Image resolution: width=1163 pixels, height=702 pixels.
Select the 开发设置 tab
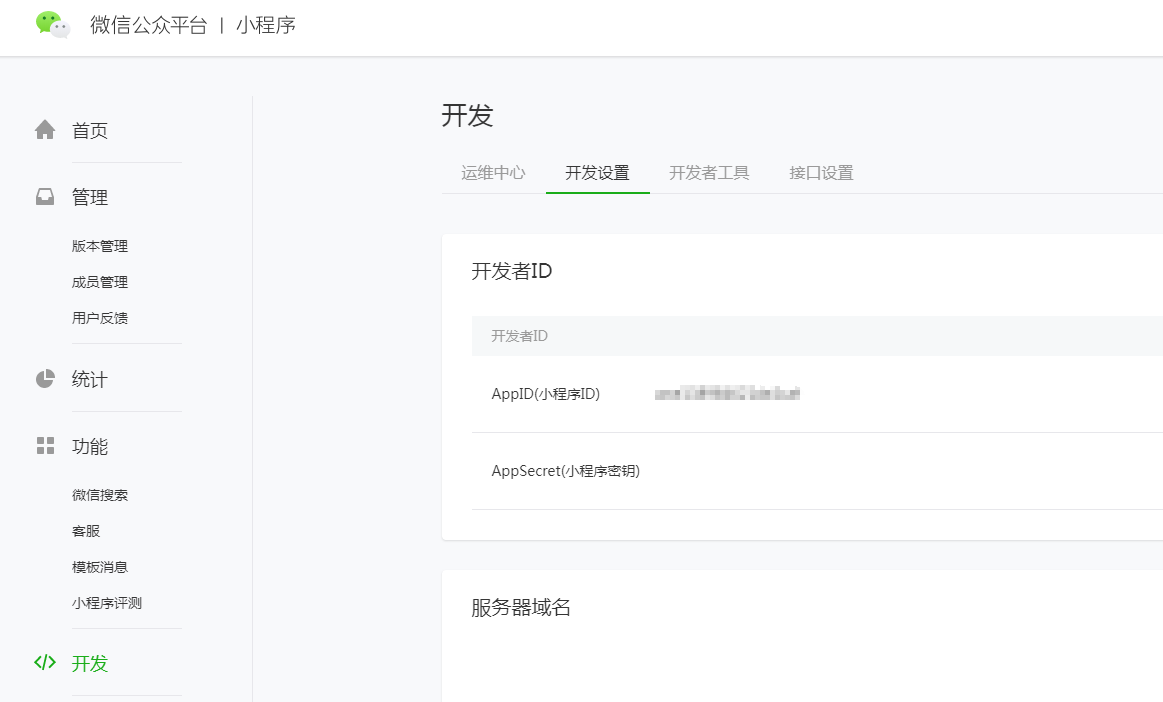(597, 173)
